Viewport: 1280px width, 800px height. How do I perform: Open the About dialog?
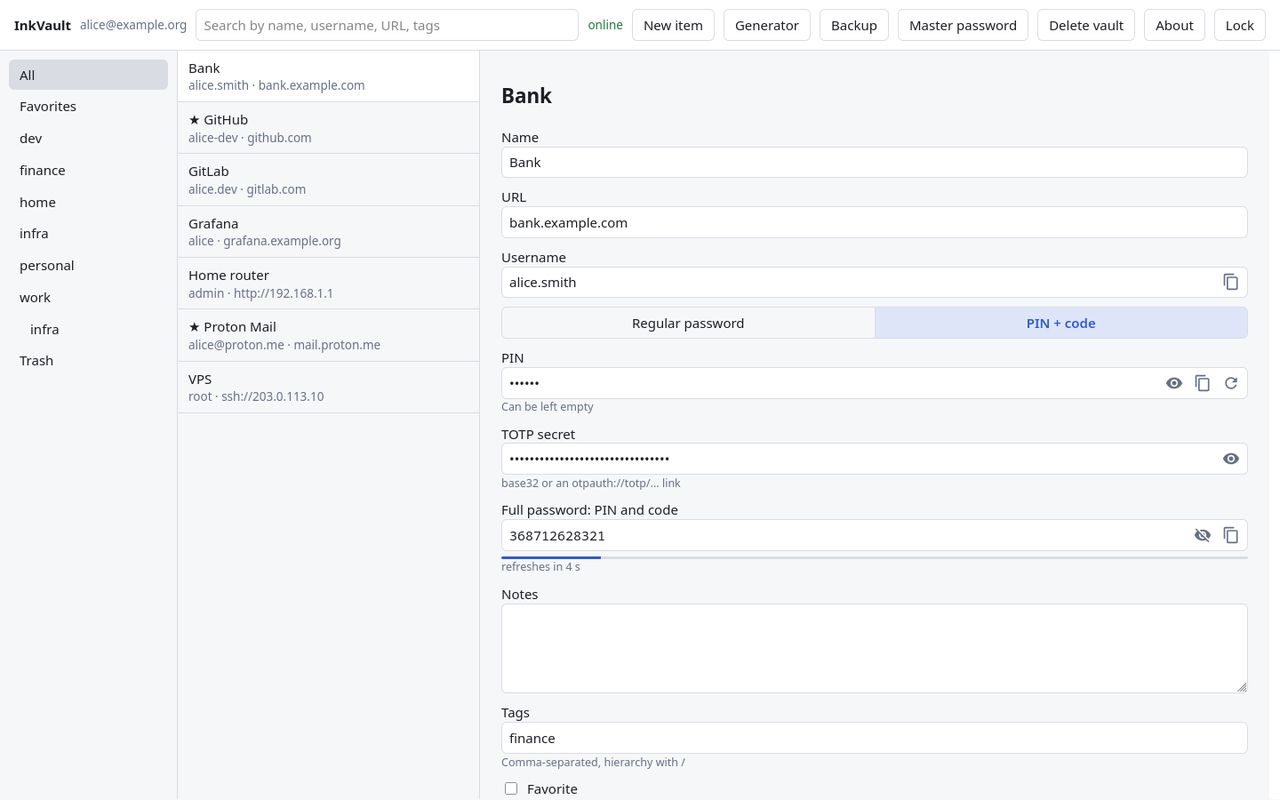(x=1174, y=25)
